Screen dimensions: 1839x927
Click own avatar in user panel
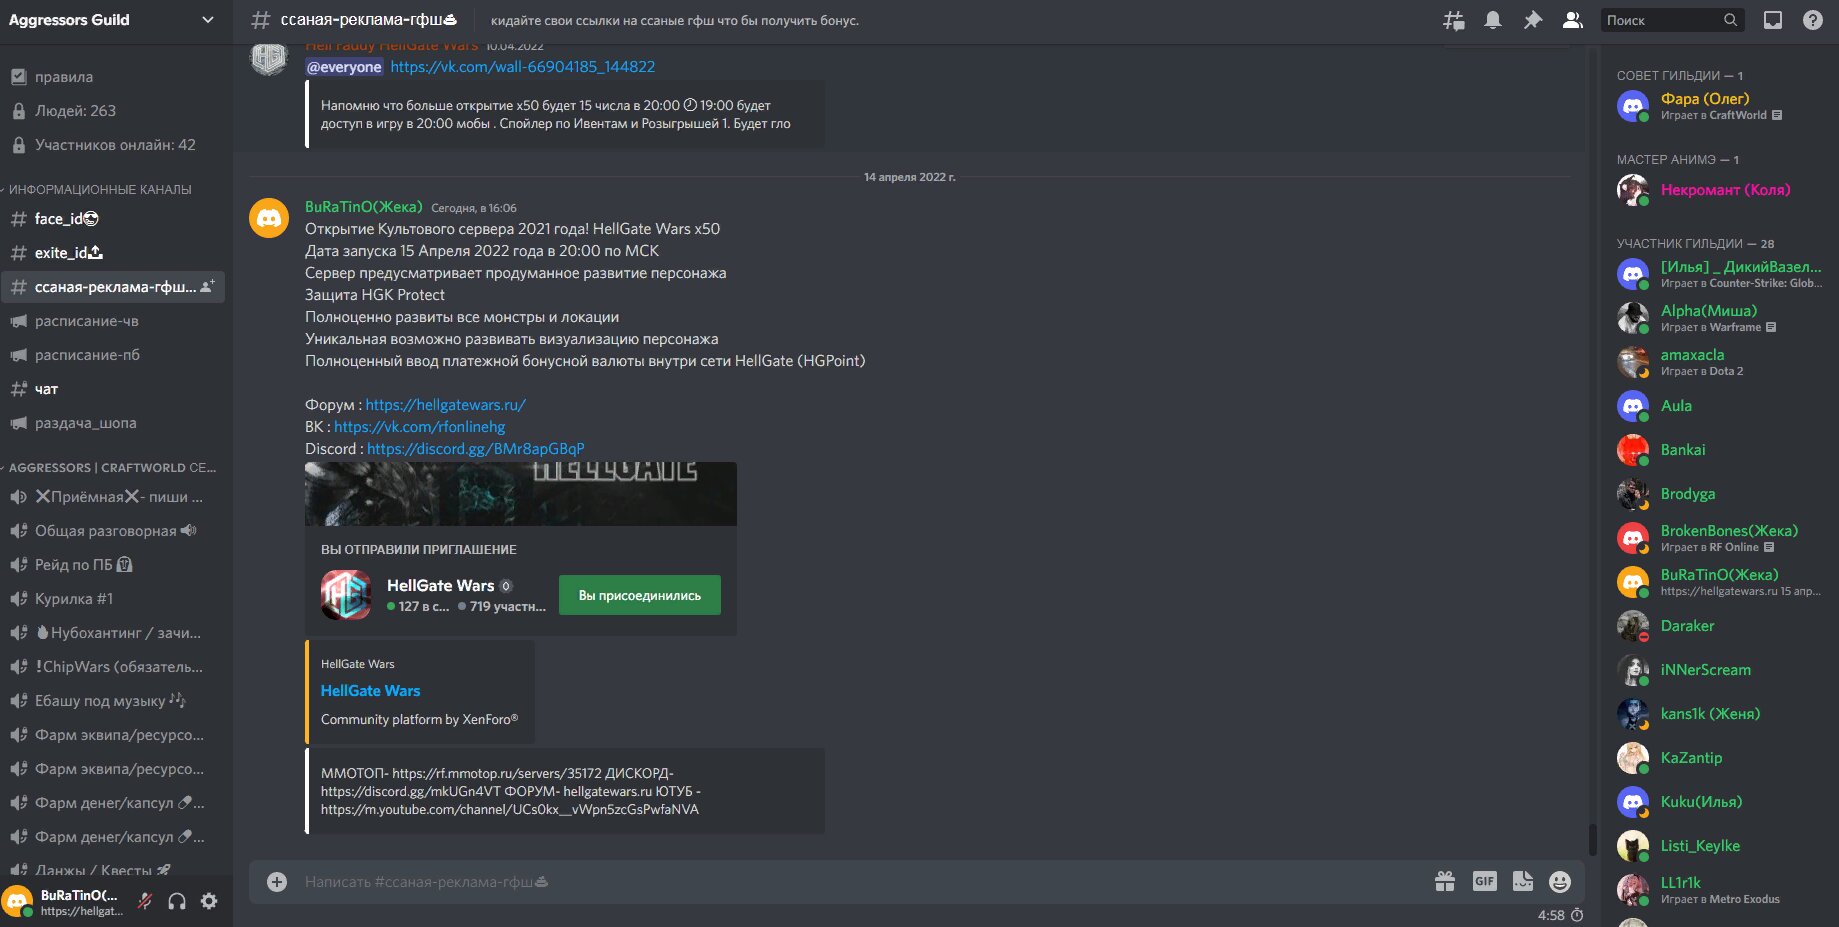coord(18,901)
